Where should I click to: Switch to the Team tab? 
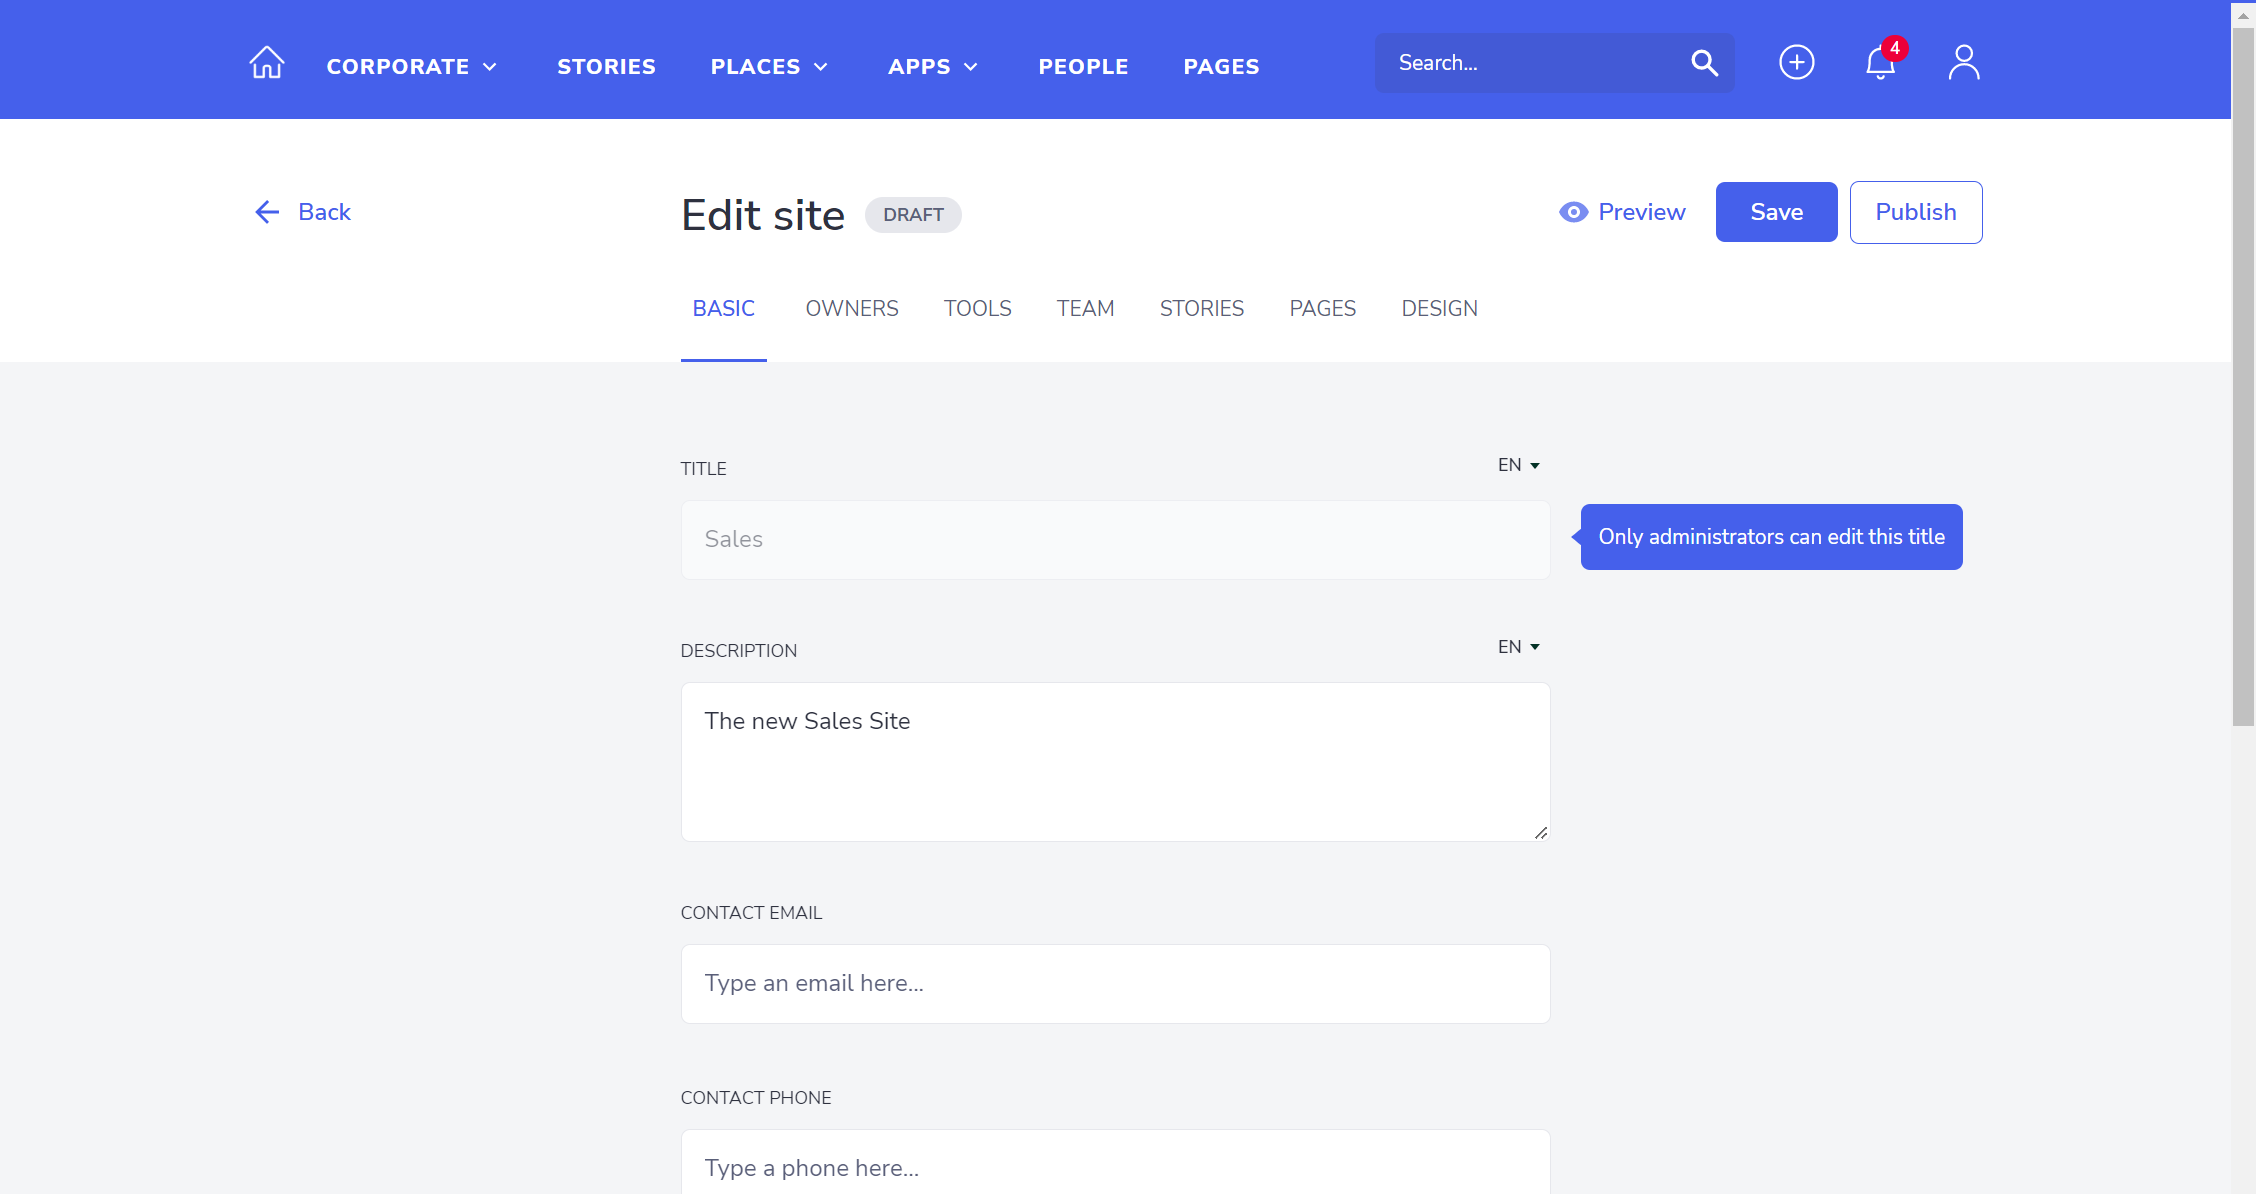1085,309
